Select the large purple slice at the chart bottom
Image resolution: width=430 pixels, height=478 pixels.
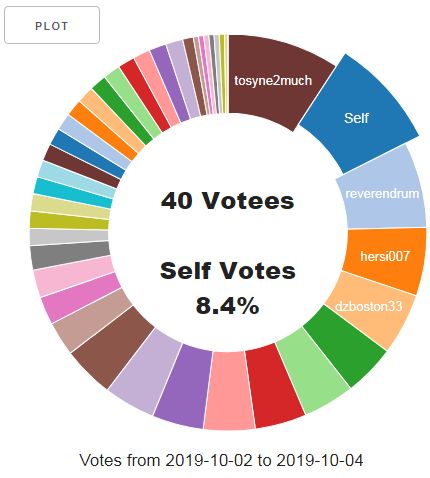click(x=184, y=385)
